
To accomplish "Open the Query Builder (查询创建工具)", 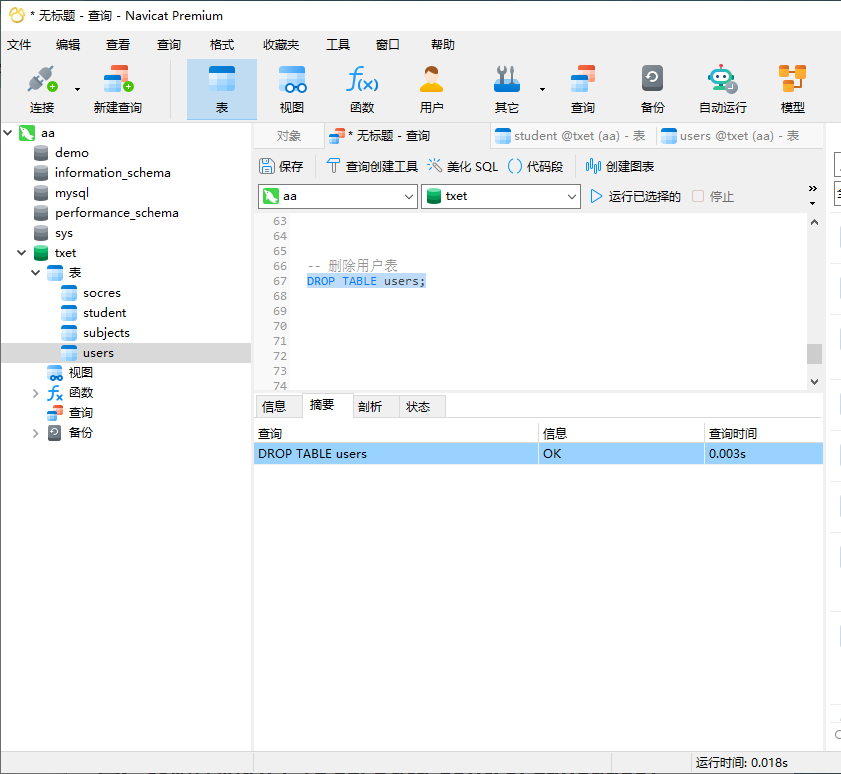I will [372, 166].
